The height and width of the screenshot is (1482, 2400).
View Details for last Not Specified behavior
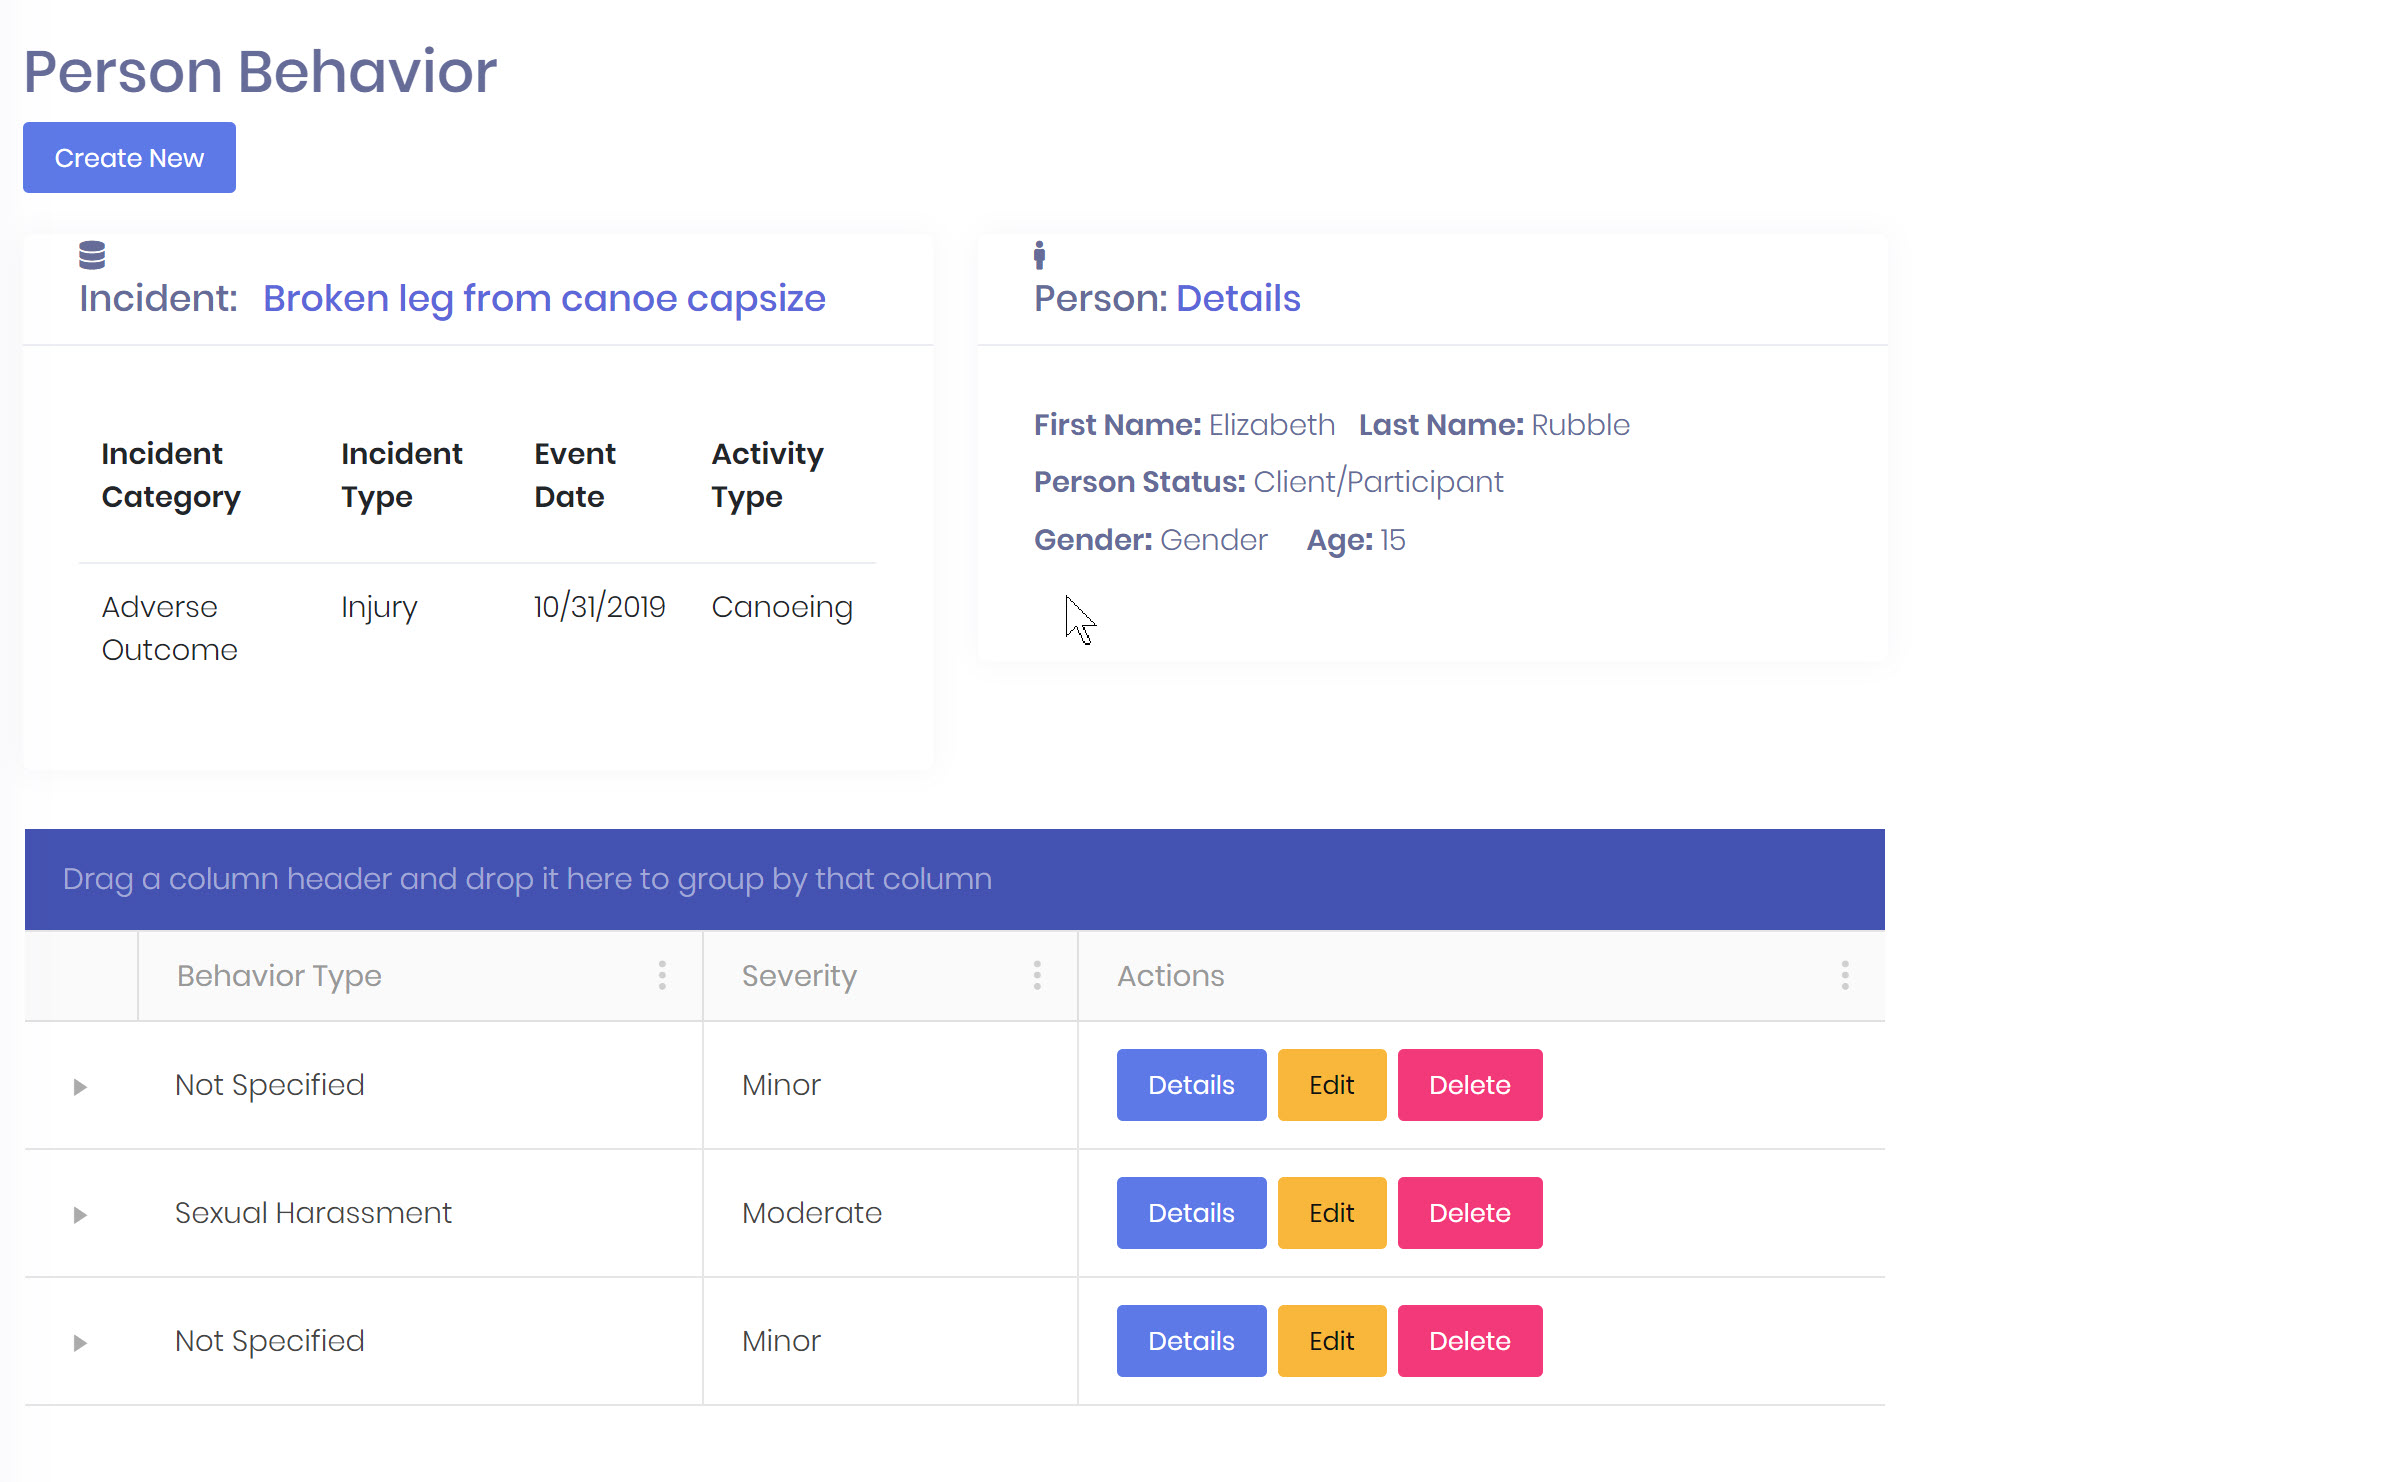pos(1191,1341)
